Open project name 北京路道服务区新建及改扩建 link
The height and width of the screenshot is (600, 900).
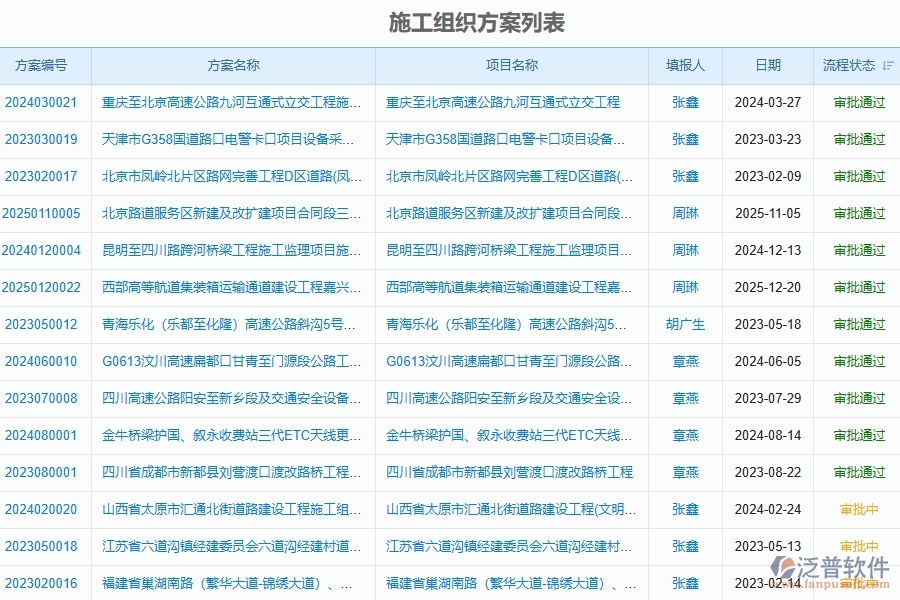pyautogui.click(x=508, y=214)
